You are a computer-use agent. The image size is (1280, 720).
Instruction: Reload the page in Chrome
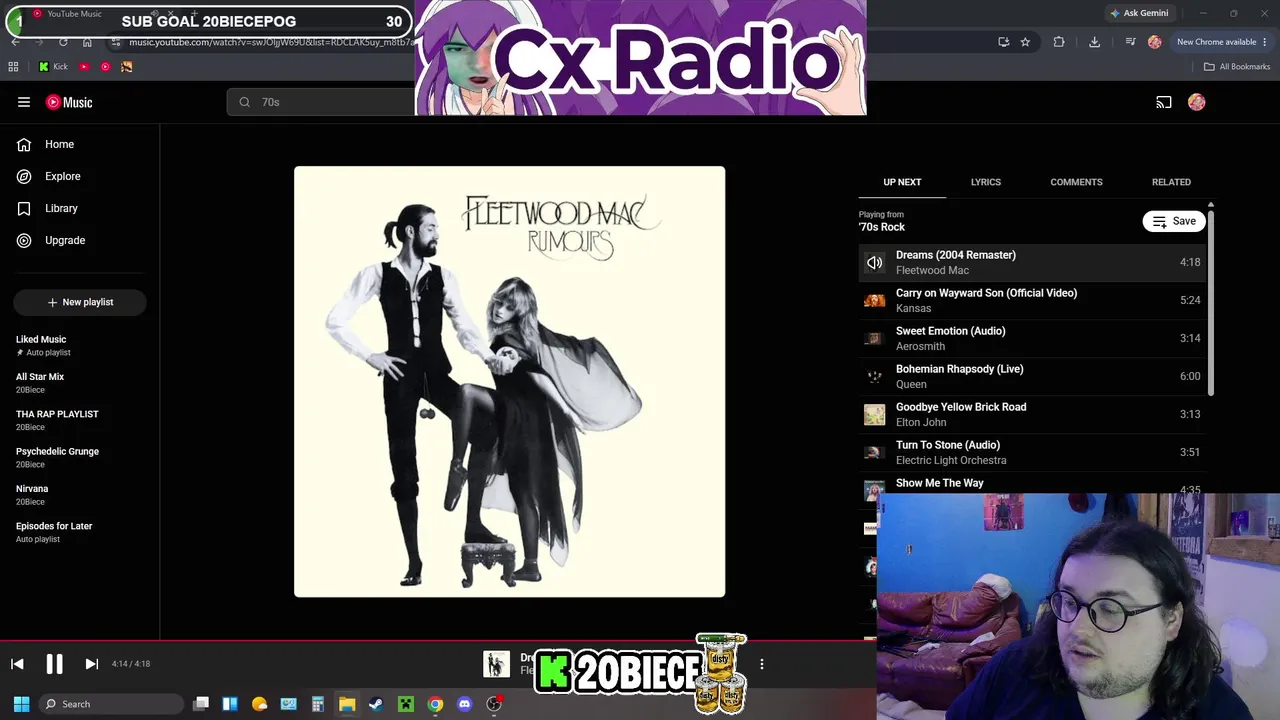coord(63,42)
